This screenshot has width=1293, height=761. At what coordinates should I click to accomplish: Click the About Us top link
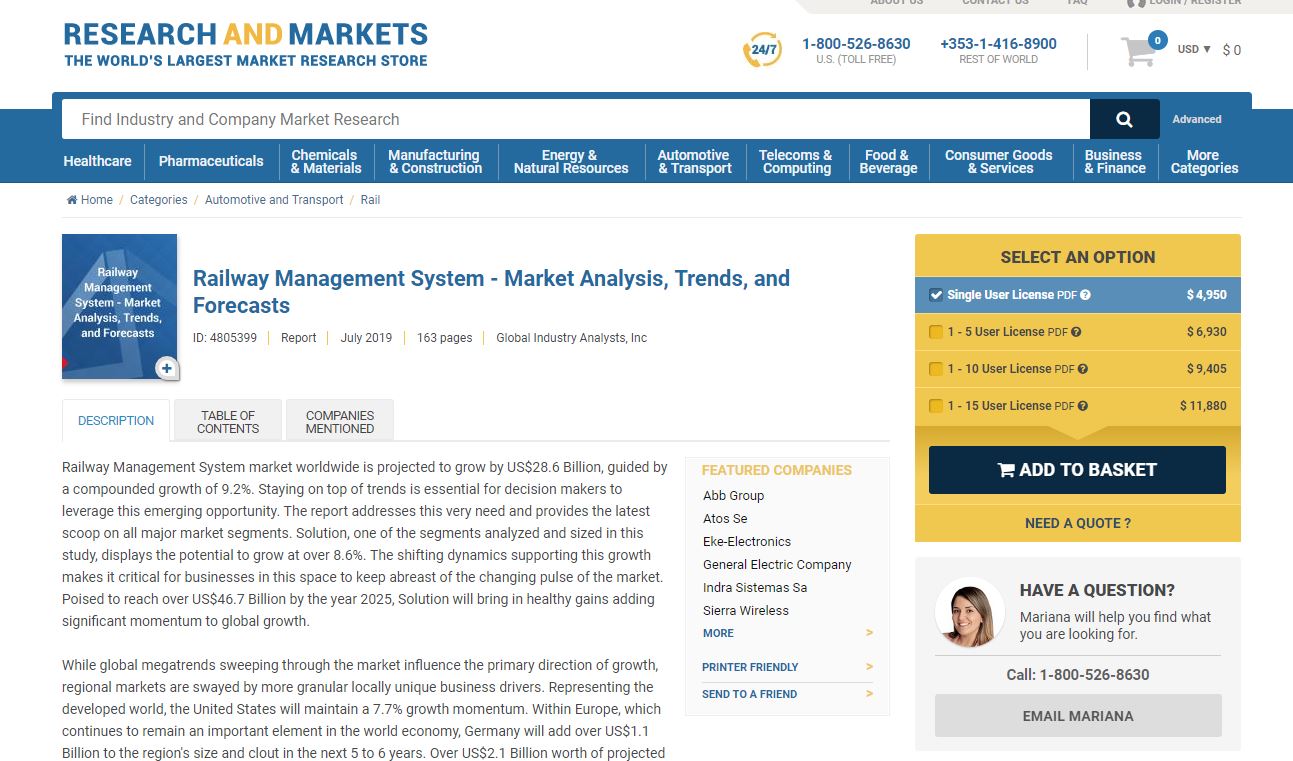[x=897, y=3]
